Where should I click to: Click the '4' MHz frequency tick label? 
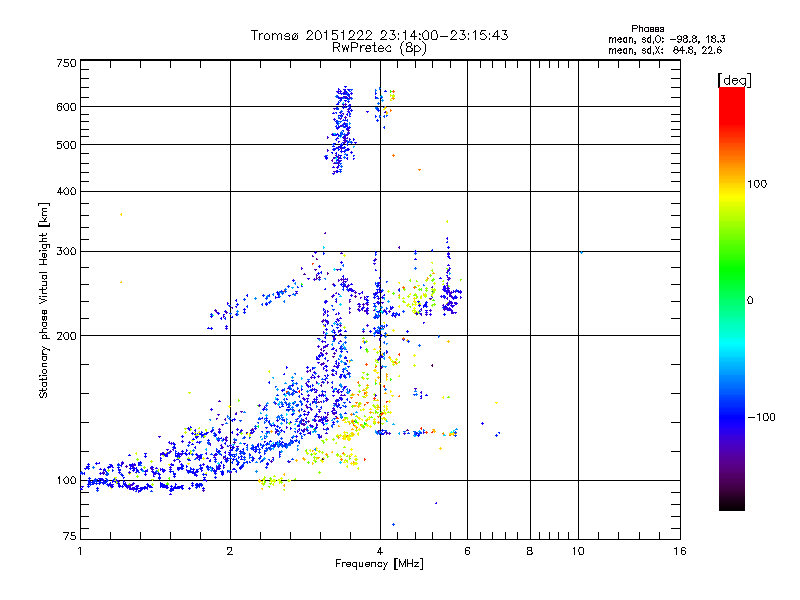click(x=380, y=551)
